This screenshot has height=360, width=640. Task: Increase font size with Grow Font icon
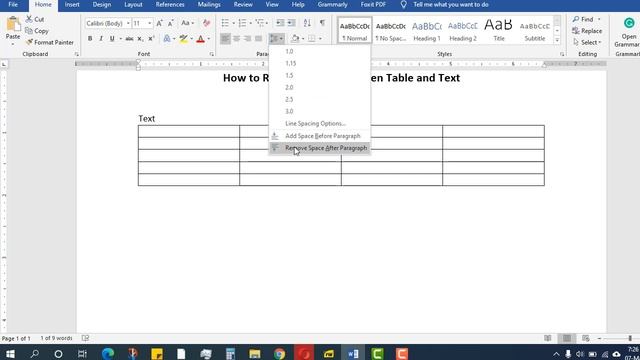pos(159,23)
